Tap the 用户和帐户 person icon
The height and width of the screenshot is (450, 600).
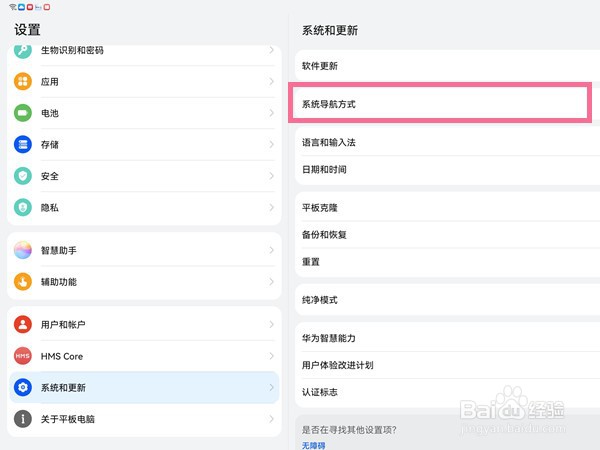click(x=23, y=325)
